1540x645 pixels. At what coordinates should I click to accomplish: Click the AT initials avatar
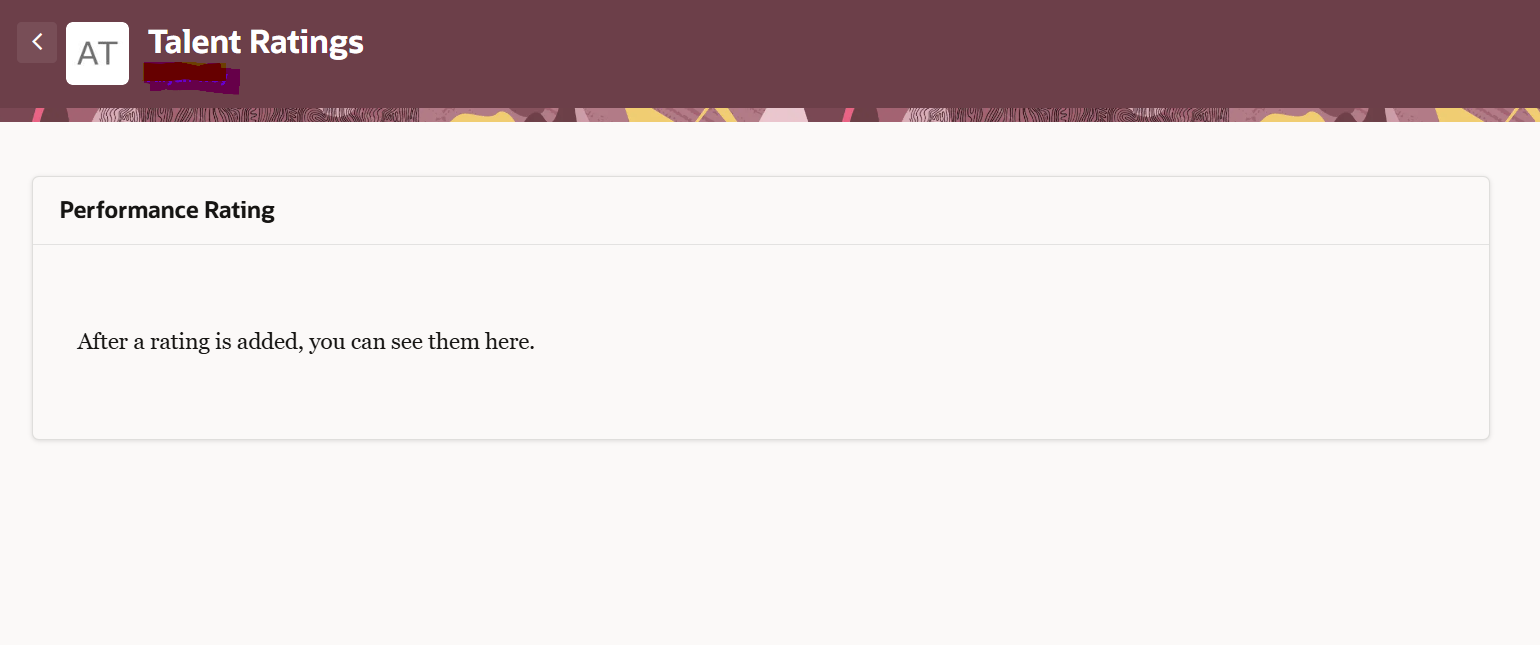tap(97, 53)
